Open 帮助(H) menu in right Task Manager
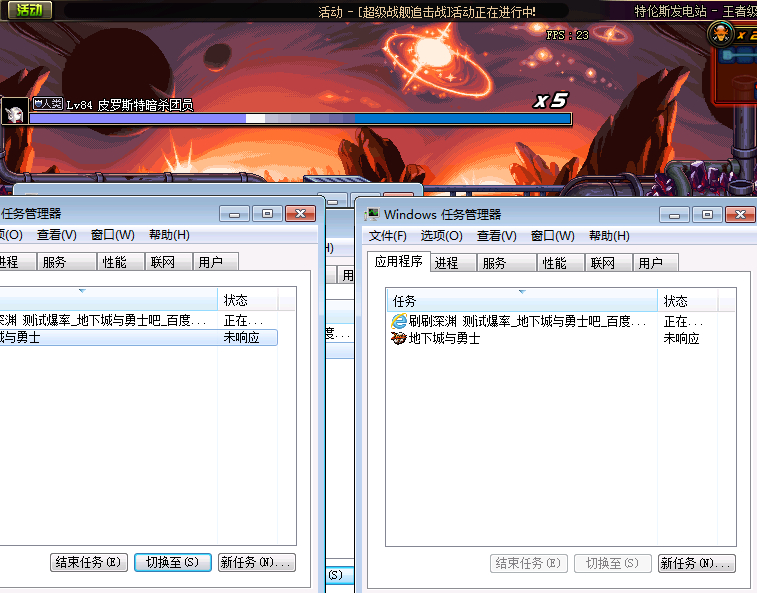 pyautogui.click(x=609, y=236)
